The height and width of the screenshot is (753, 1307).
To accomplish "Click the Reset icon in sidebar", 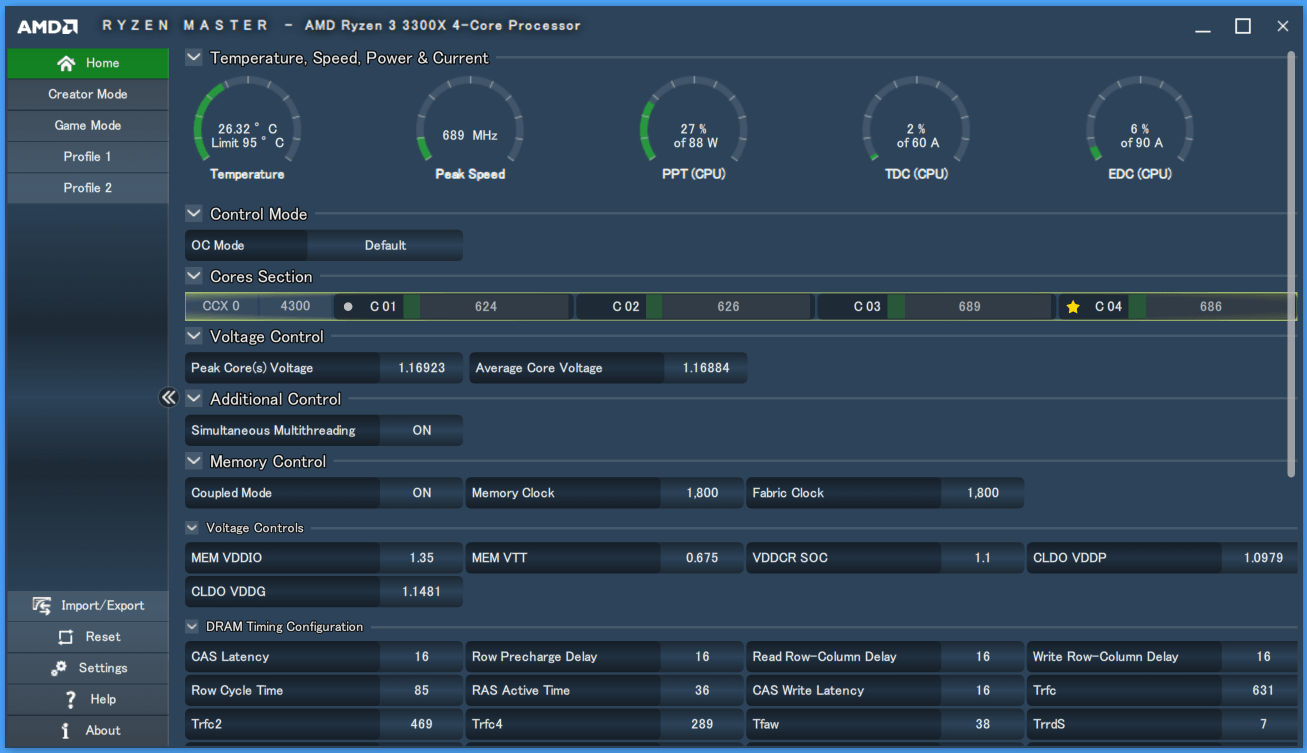I will 66,637.
